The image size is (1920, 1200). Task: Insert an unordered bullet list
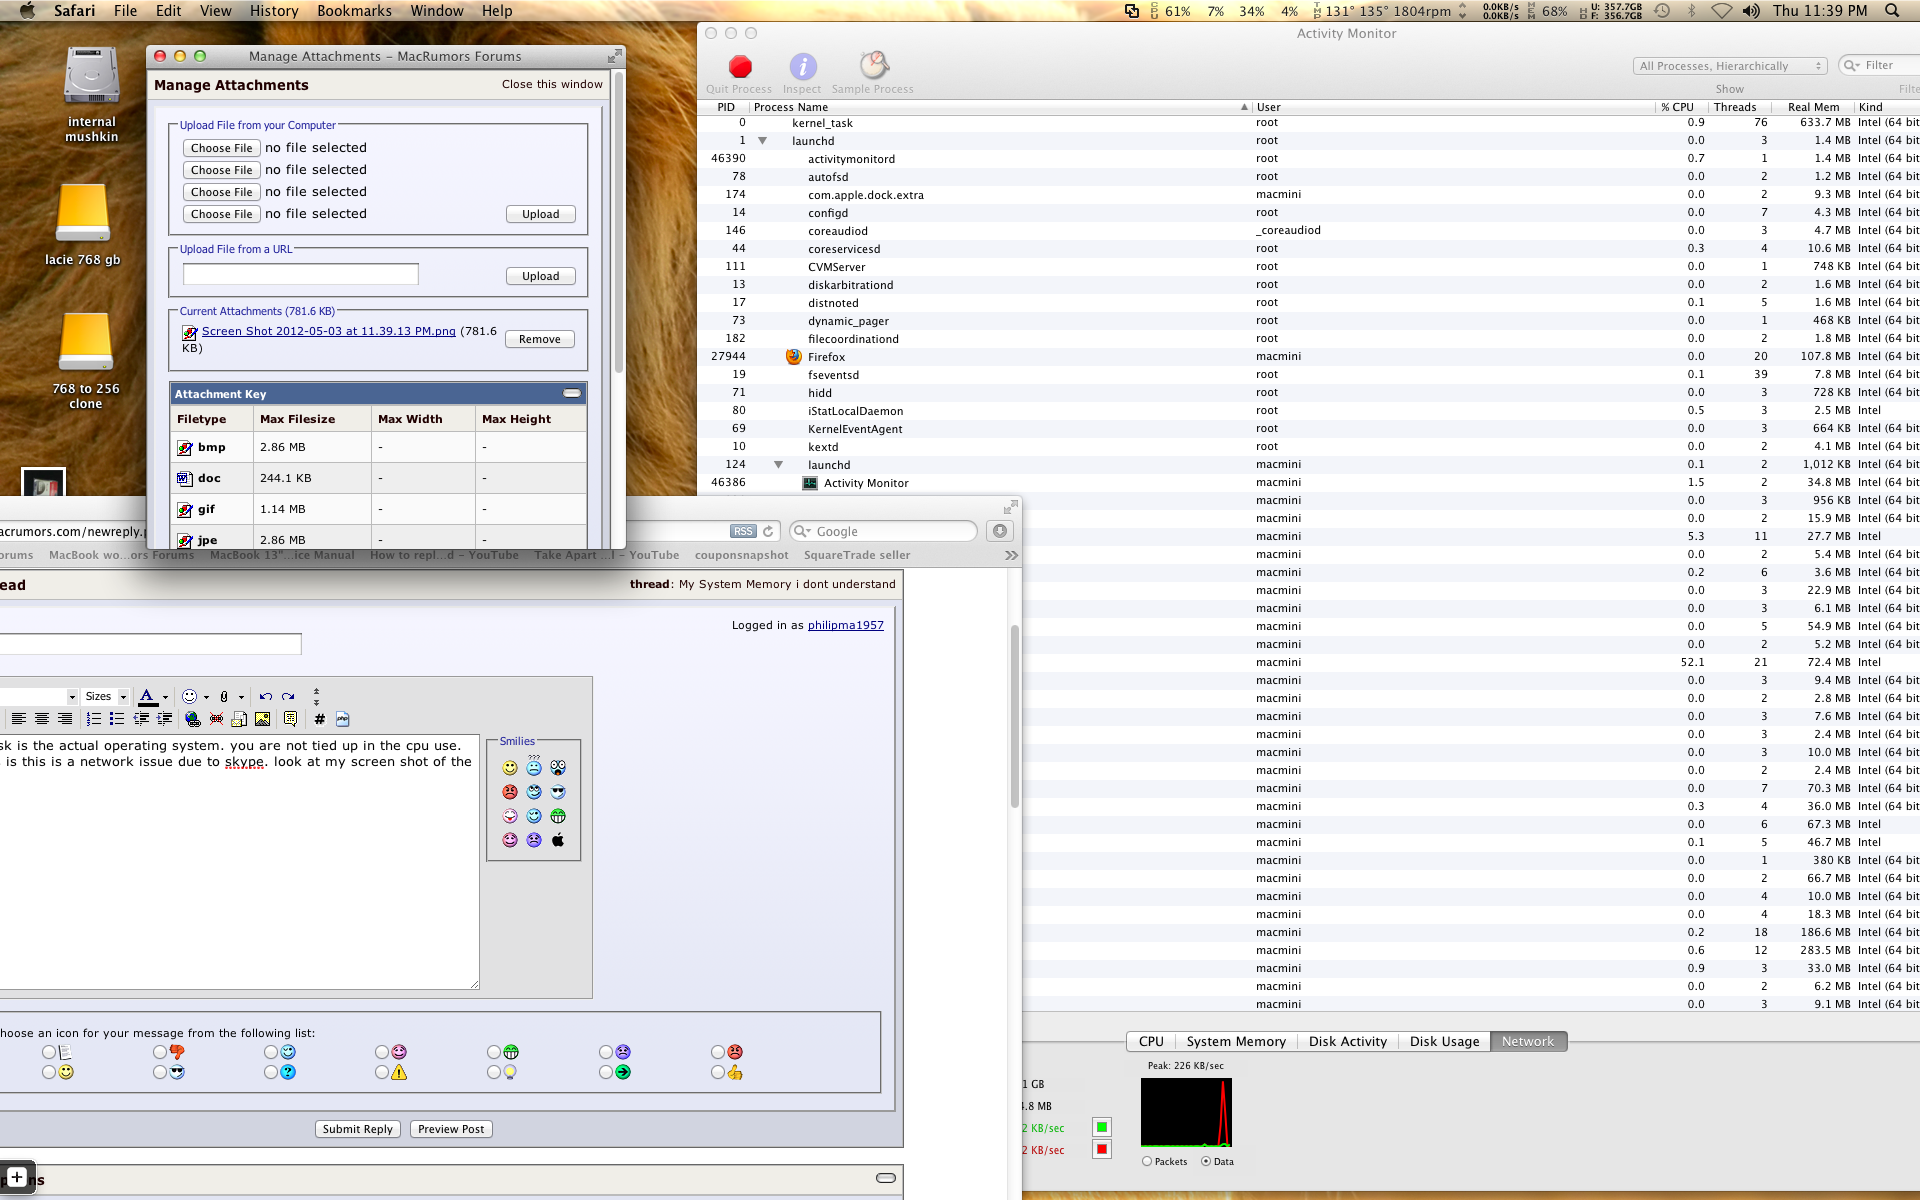point(117,719)
